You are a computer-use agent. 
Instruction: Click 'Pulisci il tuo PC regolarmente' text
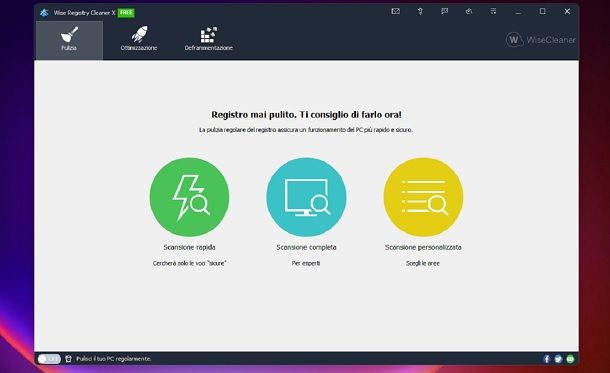[x=114, y=359]
